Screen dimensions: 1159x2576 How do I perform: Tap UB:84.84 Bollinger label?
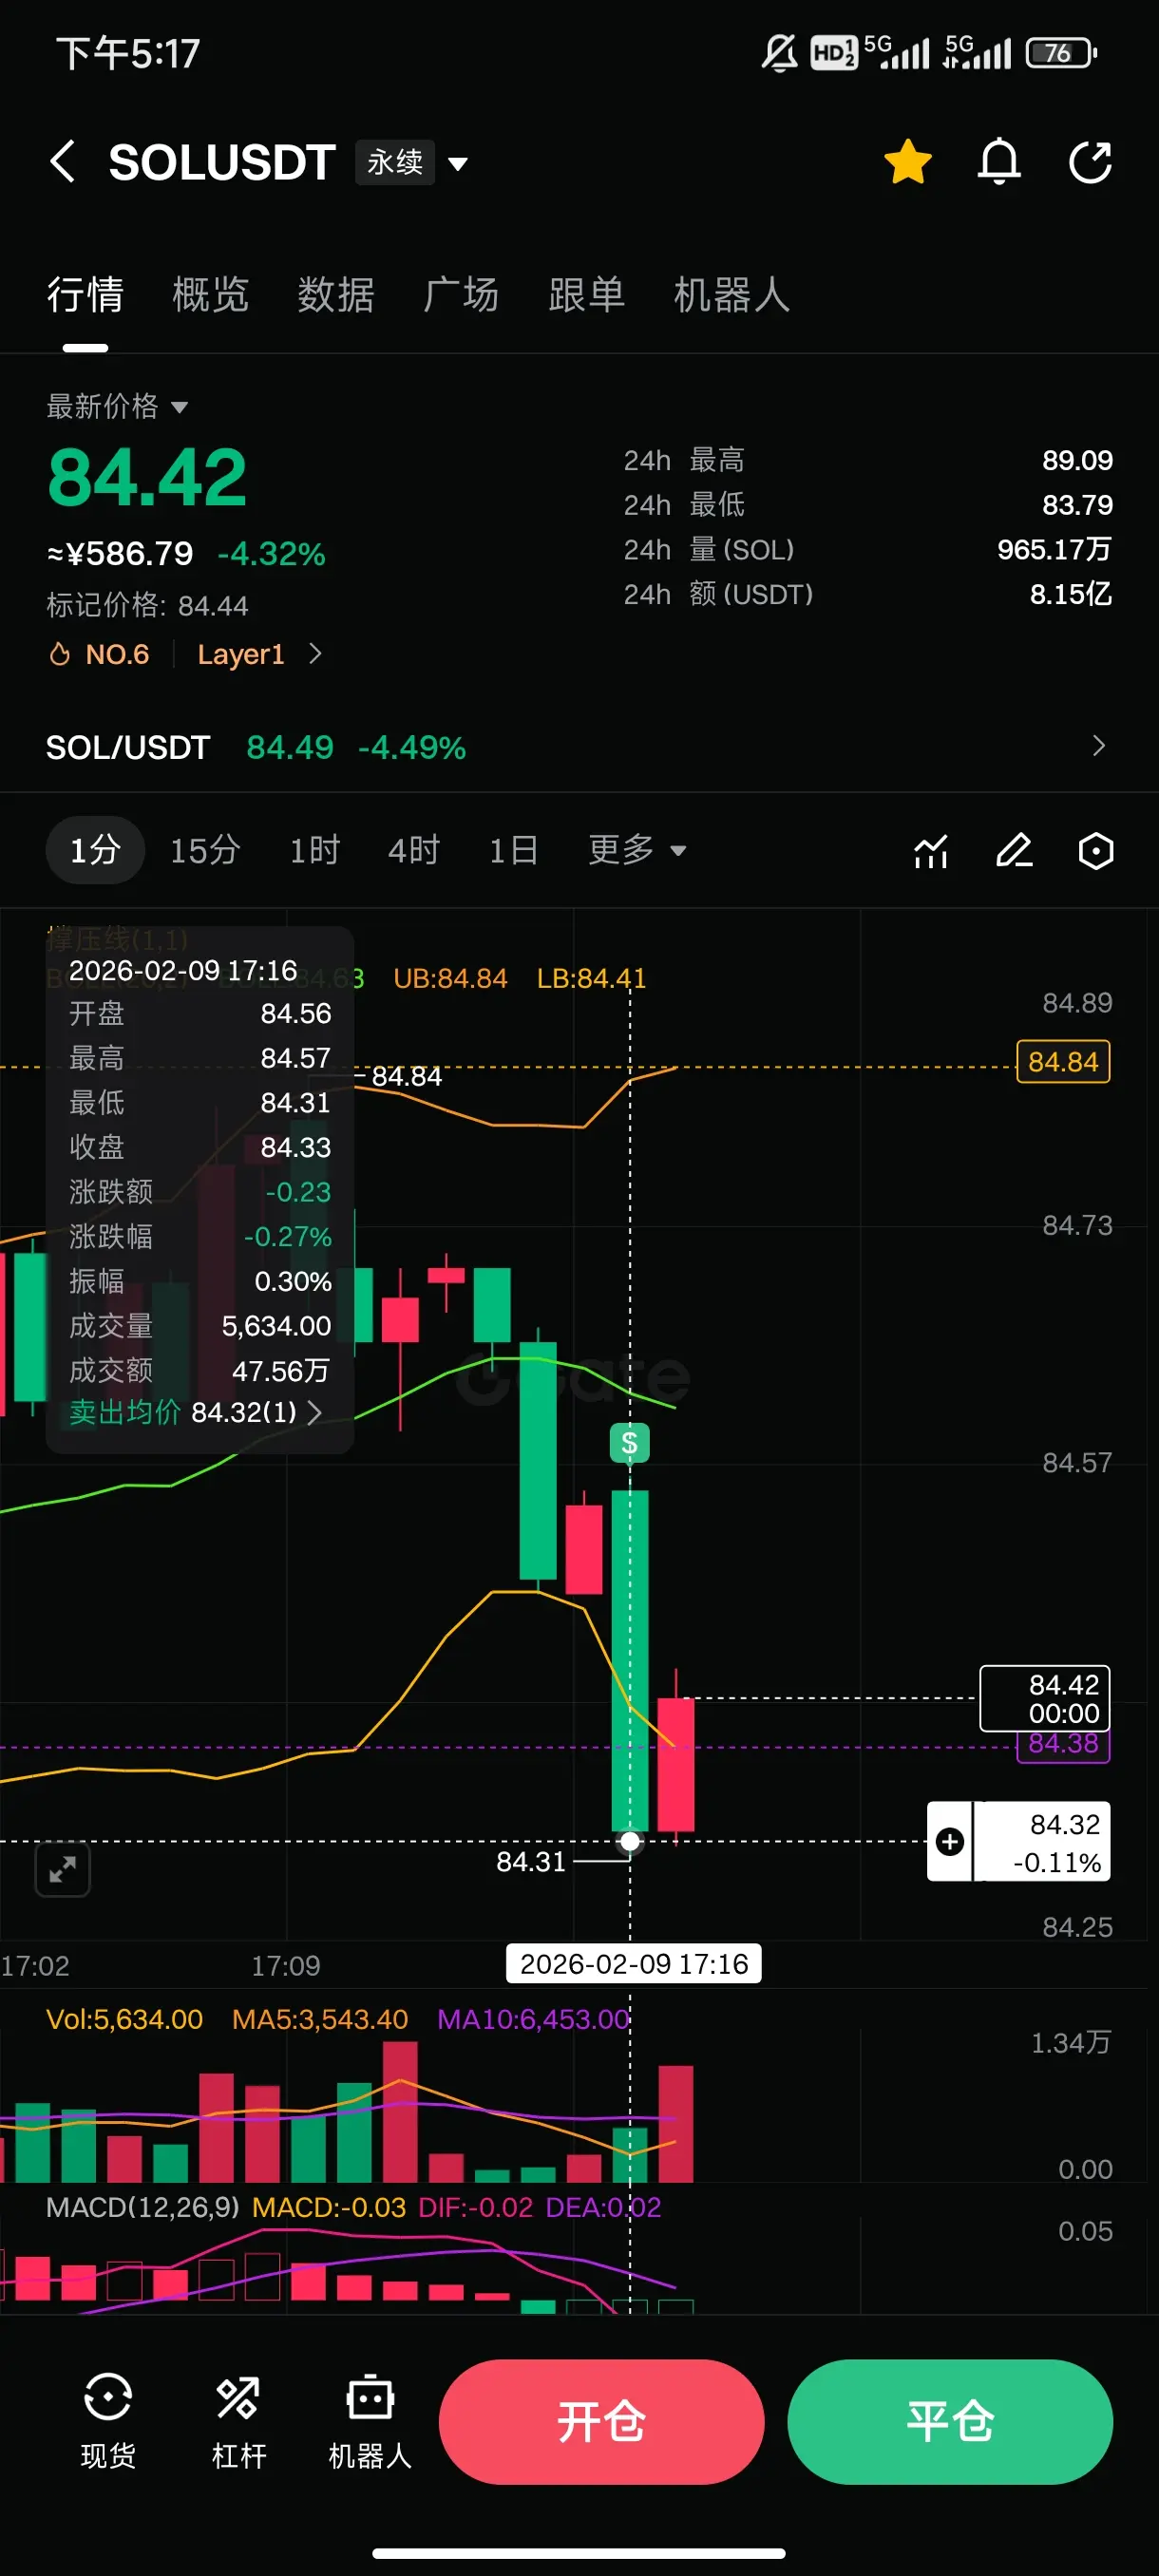coord(450,978)
